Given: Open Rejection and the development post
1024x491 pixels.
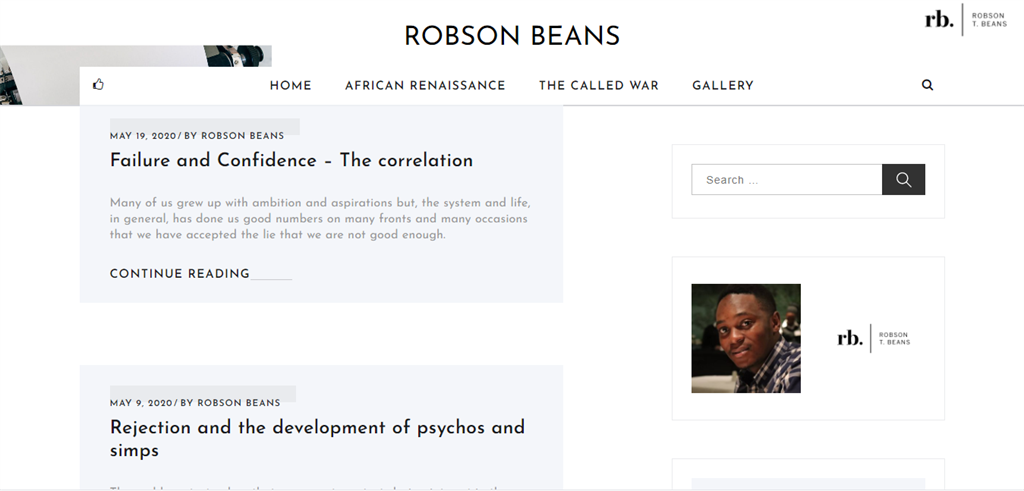Looking at the screenshot, I should 317,438.
